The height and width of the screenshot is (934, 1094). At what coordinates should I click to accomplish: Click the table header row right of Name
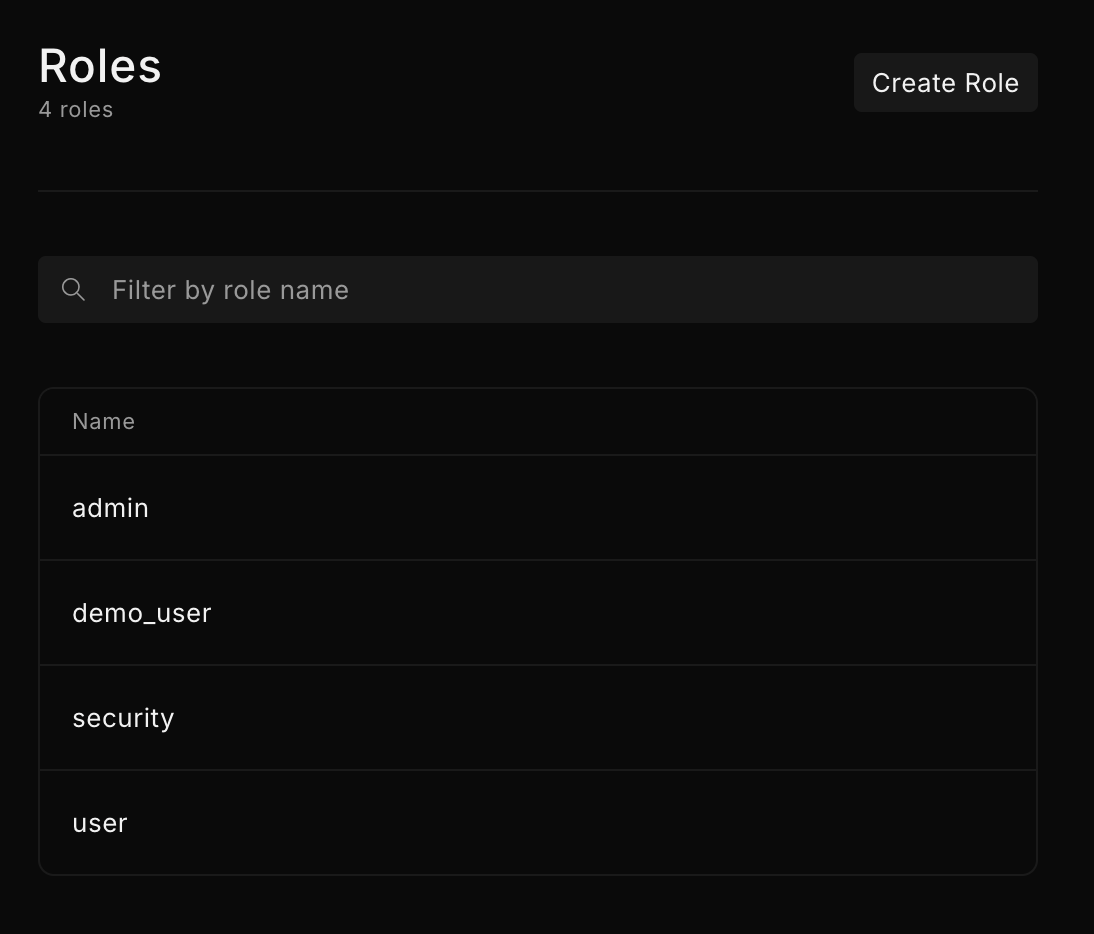click(x=600, y=422)
